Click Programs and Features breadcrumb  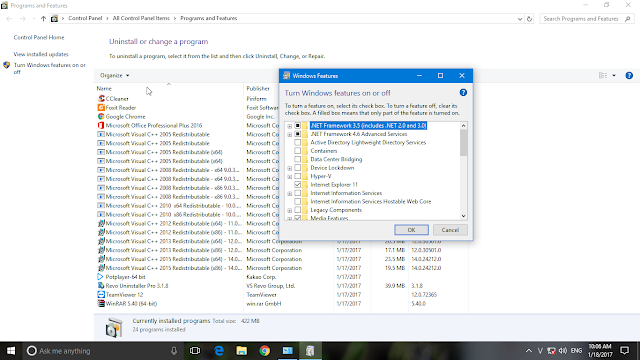tap(209, 18)
